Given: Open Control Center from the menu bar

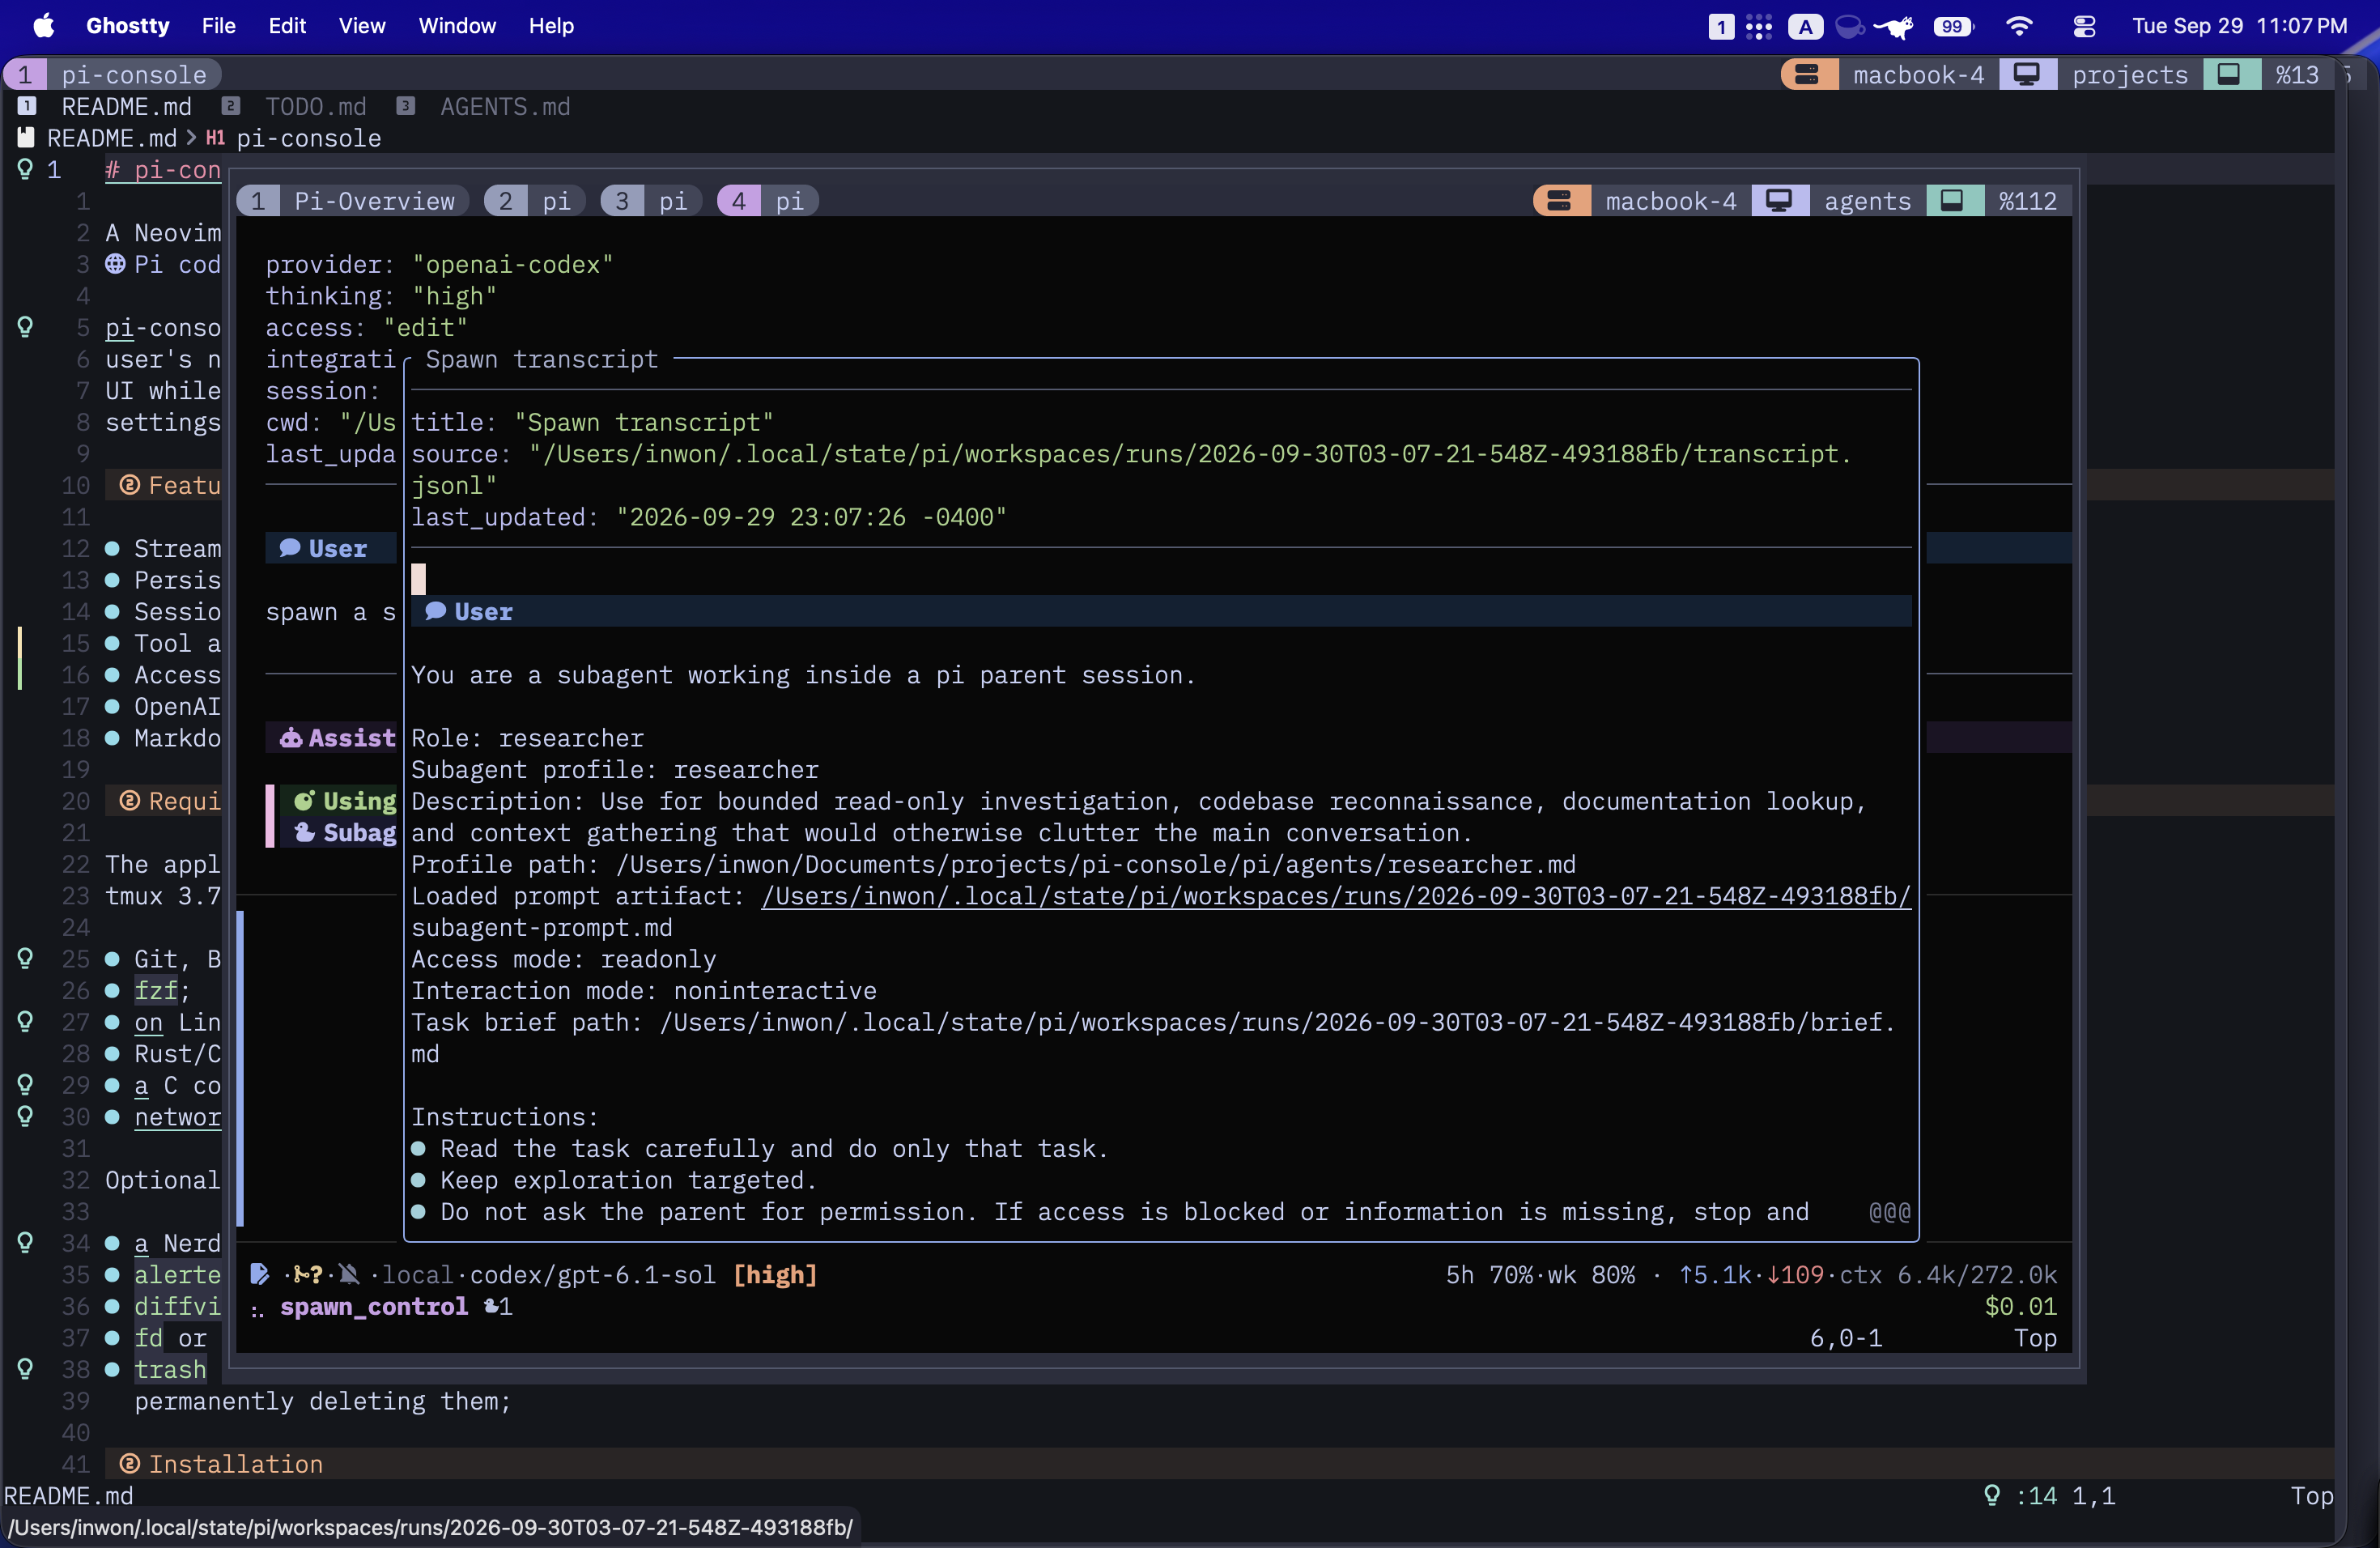Looking at the screenshot, I should tap(2084, 26).
